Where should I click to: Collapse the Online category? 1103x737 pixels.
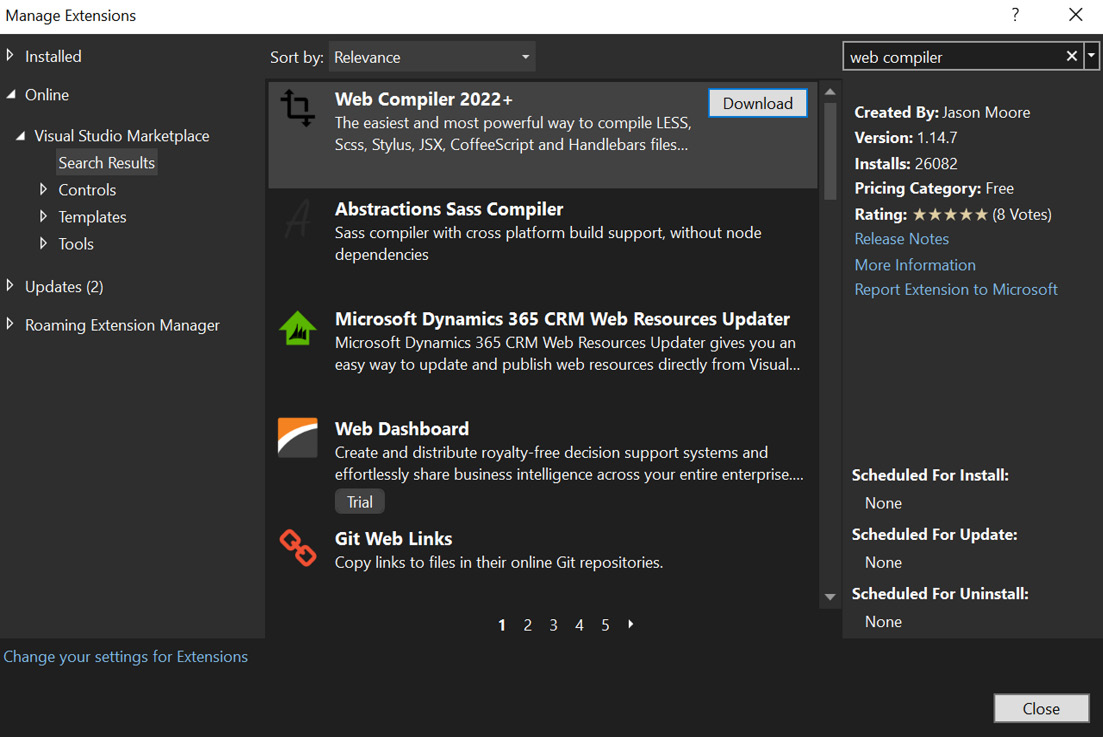point(11,94)
